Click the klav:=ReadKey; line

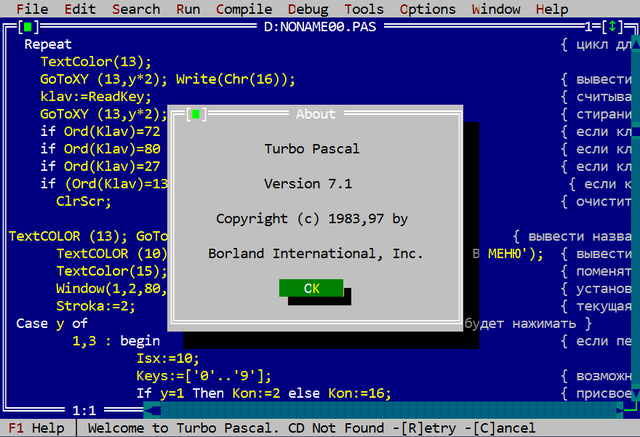(x=96, y=97)
